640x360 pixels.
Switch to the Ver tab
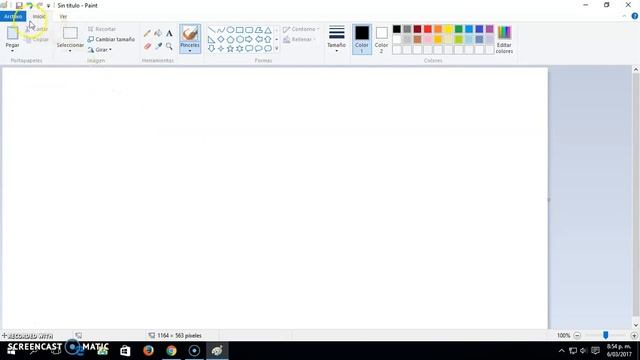[x=63, y=16]
